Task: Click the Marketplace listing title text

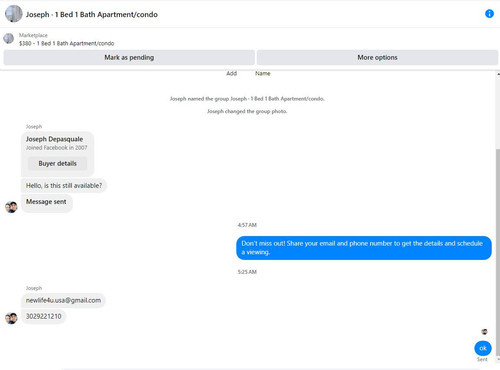Action: [67, 43]
